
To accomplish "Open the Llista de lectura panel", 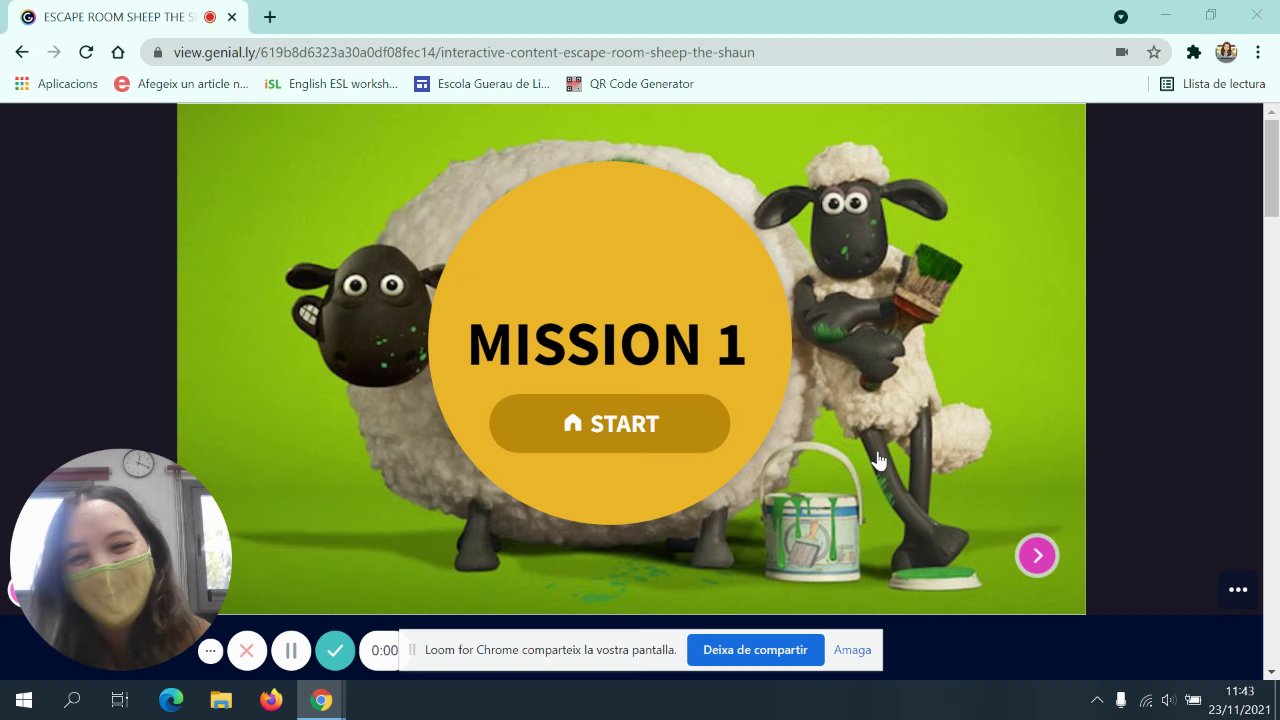I will click(x=1212, y=84).
